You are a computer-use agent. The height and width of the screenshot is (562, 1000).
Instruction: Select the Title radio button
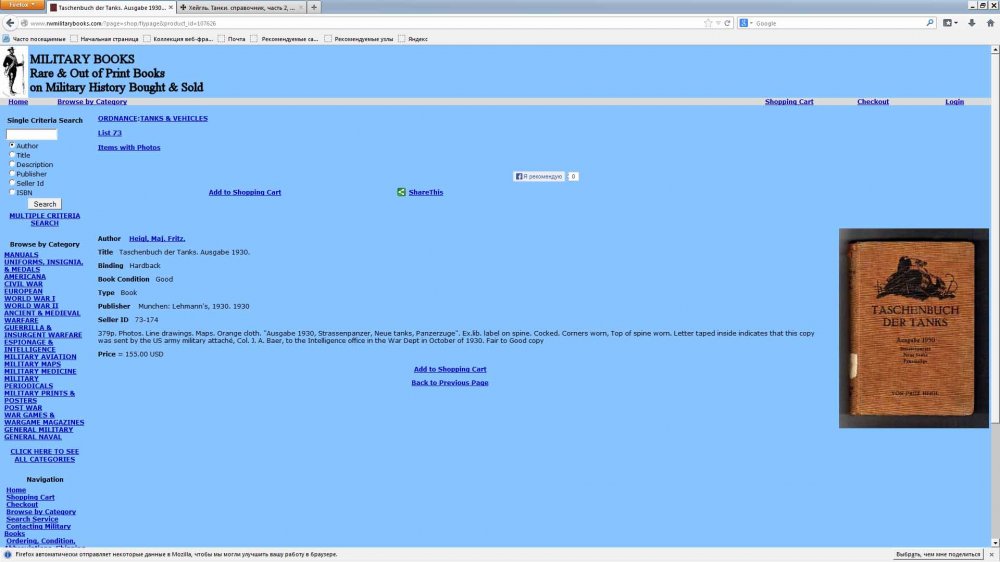[x=11, y=154]
